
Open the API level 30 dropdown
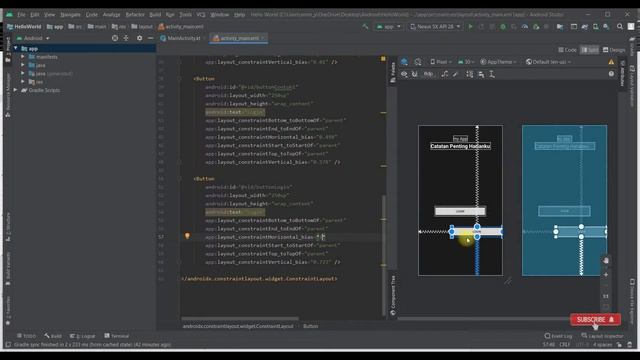(466, 62)
